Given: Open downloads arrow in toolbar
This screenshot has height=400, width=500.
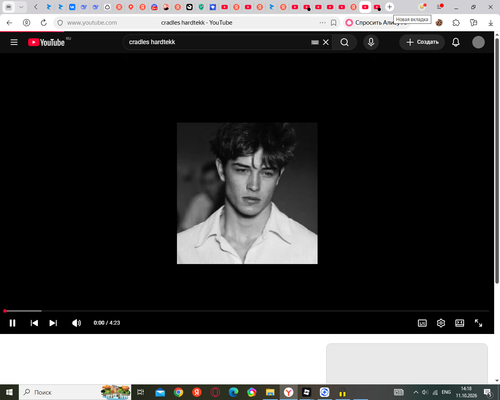Looking at the screenshot, I should (490, 23).
